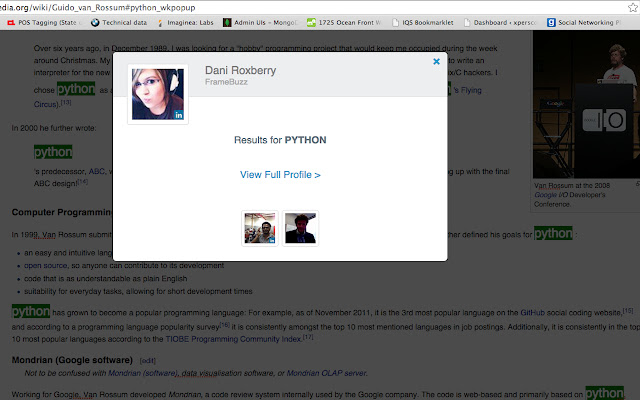The width and height of the screenshot is (640, 400).
Task: Click LinkedIn badge on Dani's photo
Action: coord(179,115)
